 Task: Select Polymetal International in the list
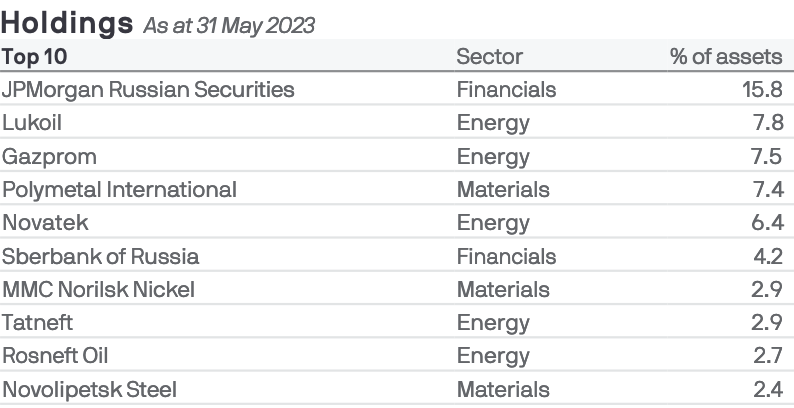[x=120, y=190]
